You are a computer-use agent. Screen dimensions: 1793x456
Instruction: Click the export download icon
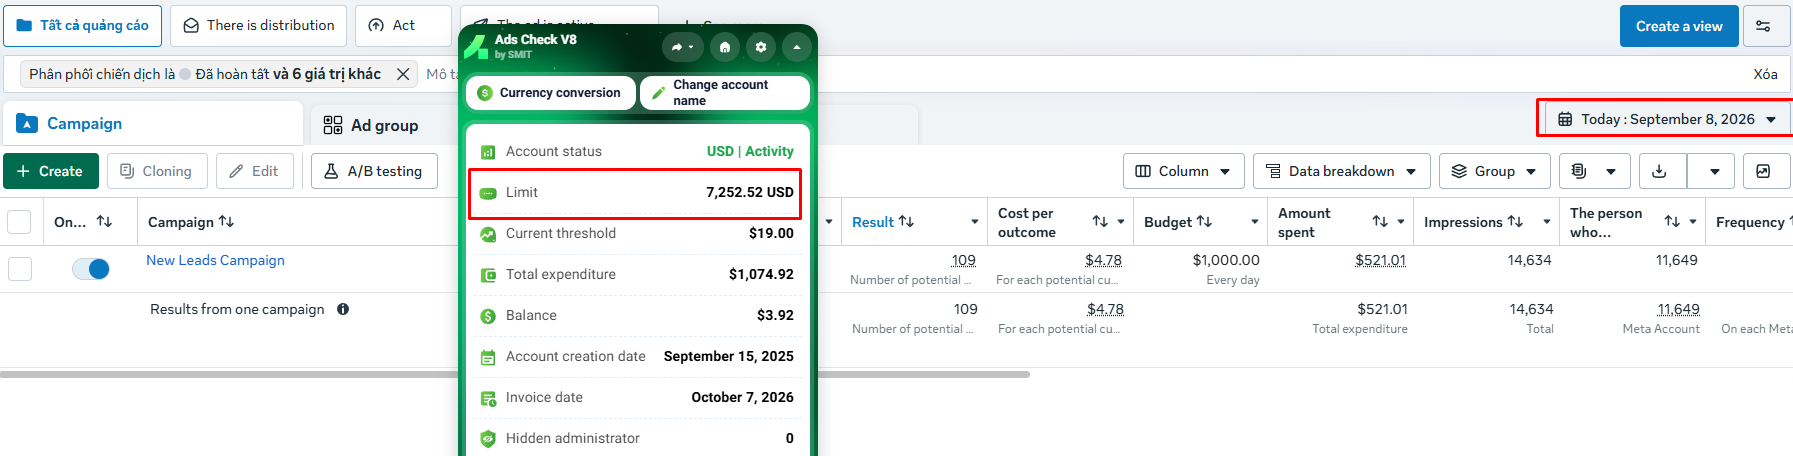click(x=1661, y=171)
